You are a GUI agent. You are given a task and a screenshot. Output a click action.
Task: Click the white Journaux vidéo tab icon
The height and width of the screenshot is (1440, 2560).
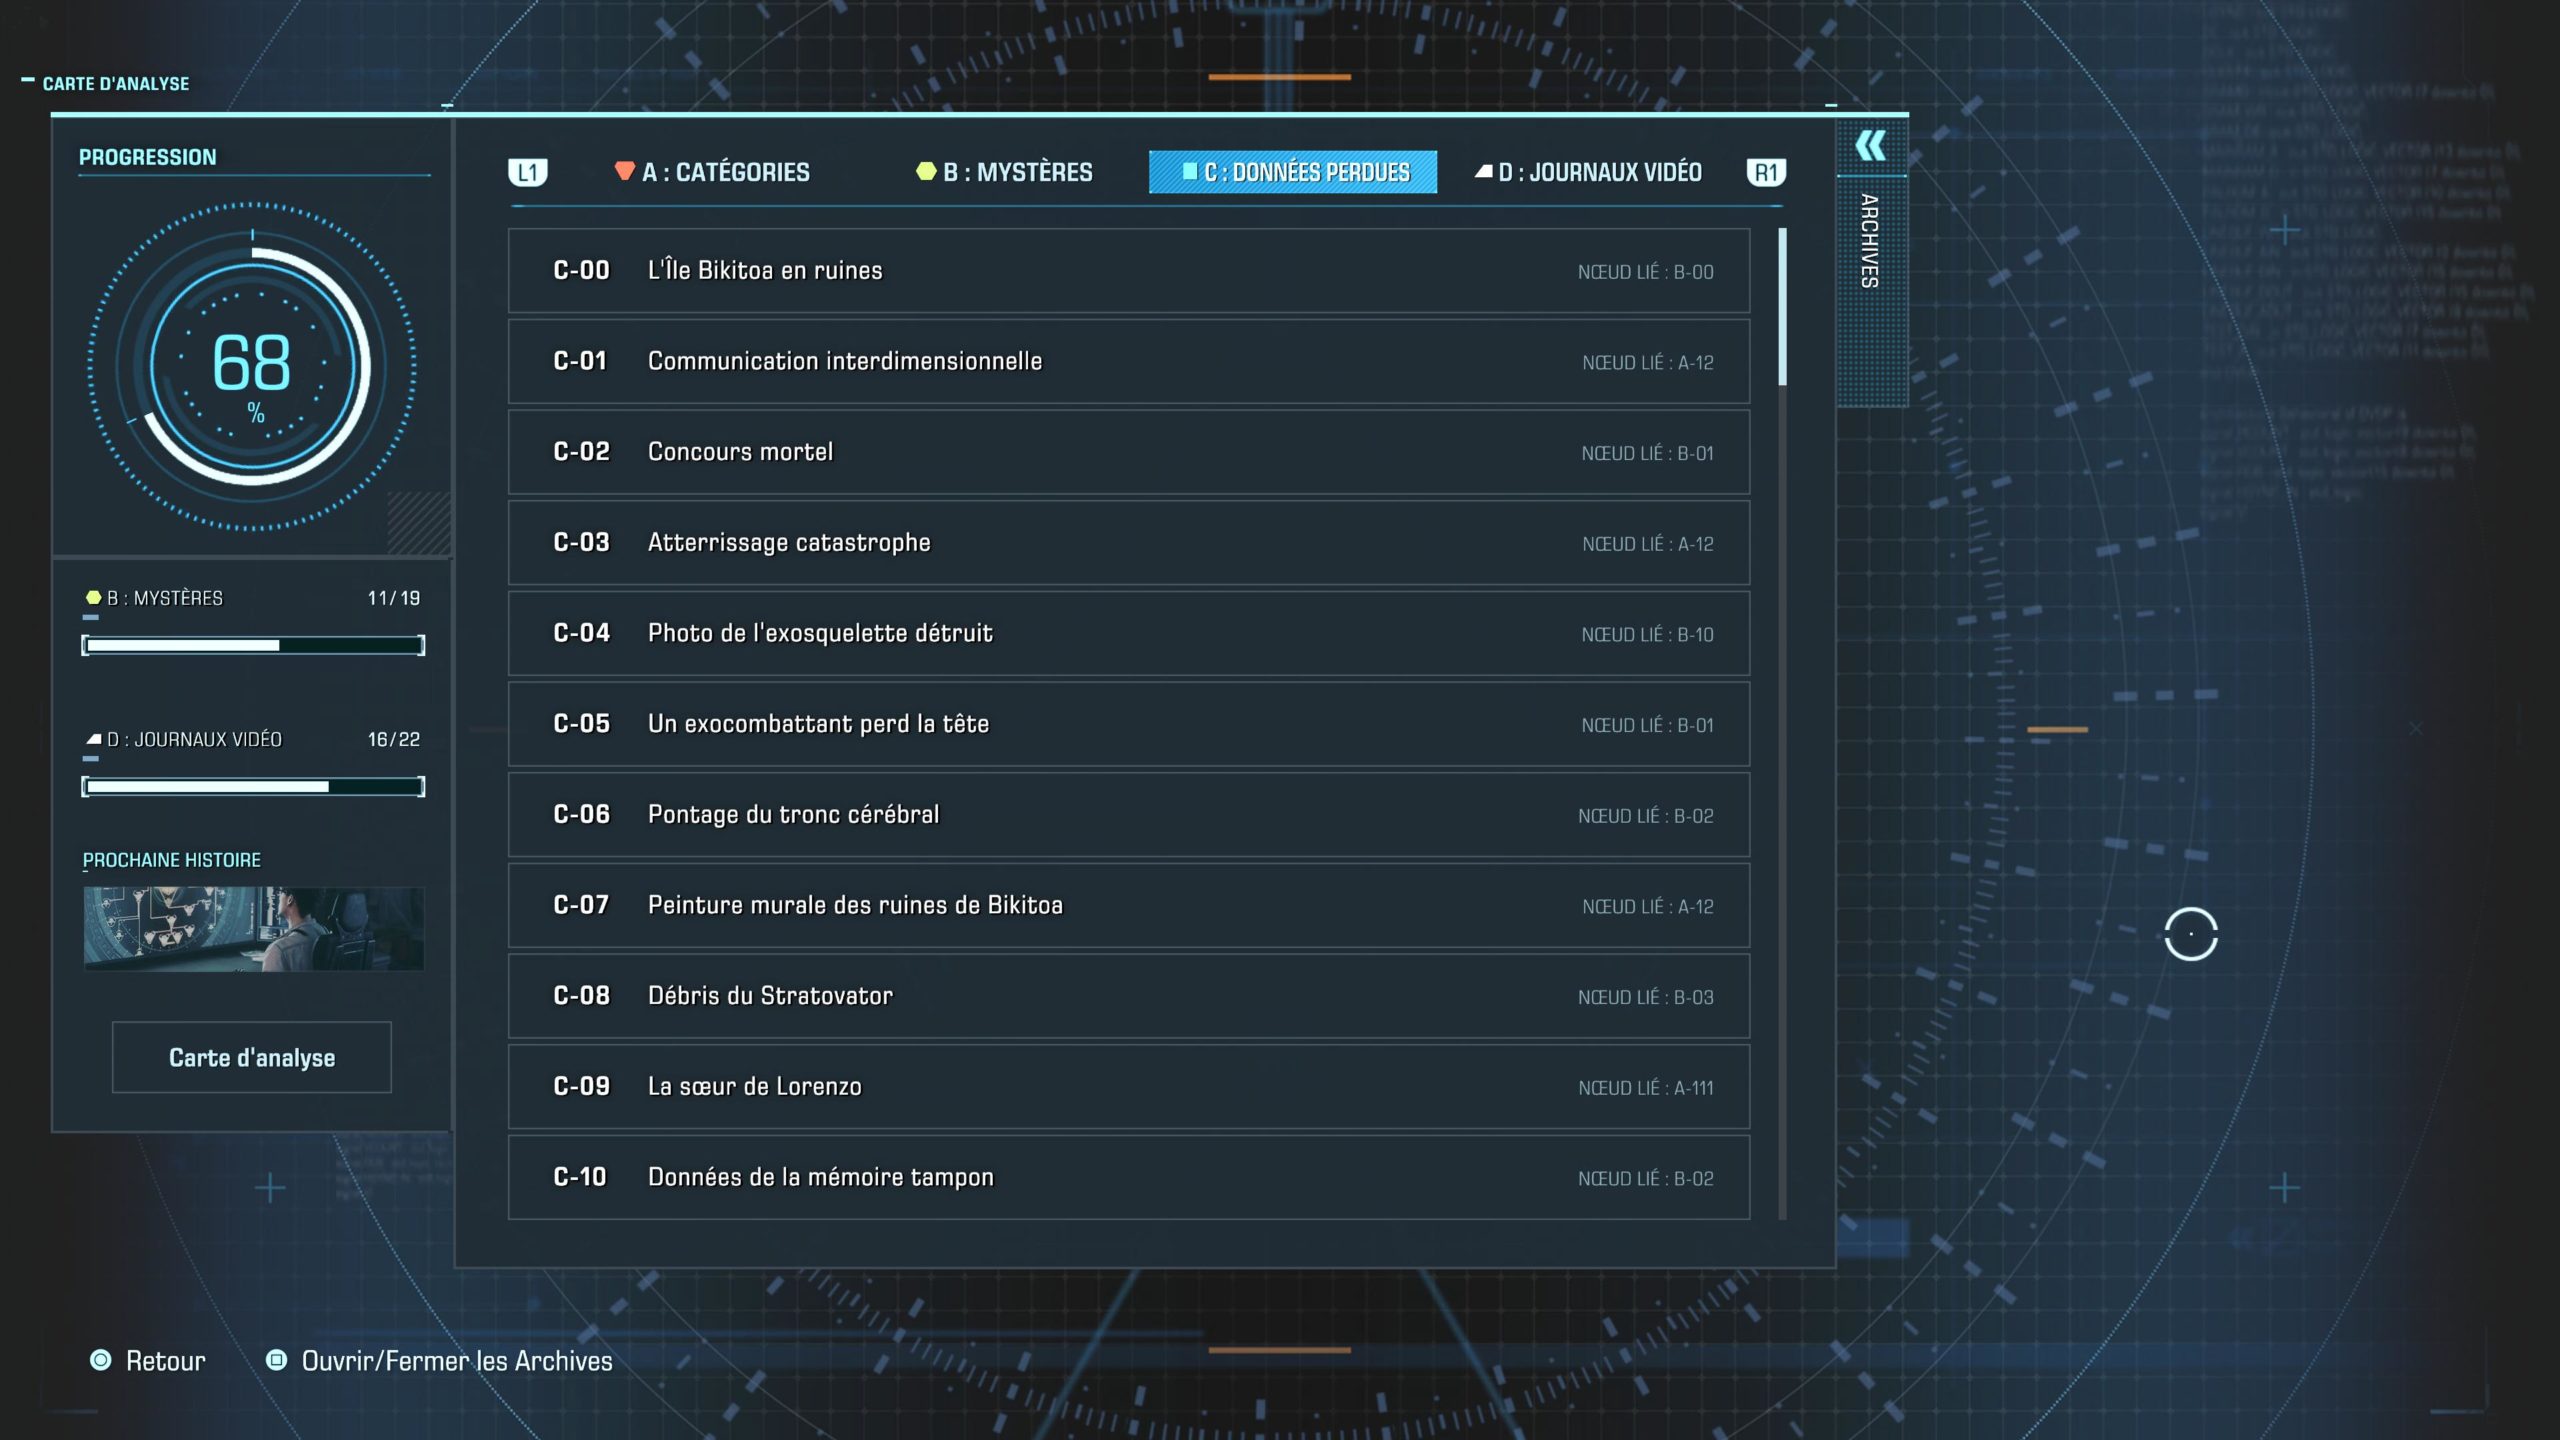[x=1484, y=171]
